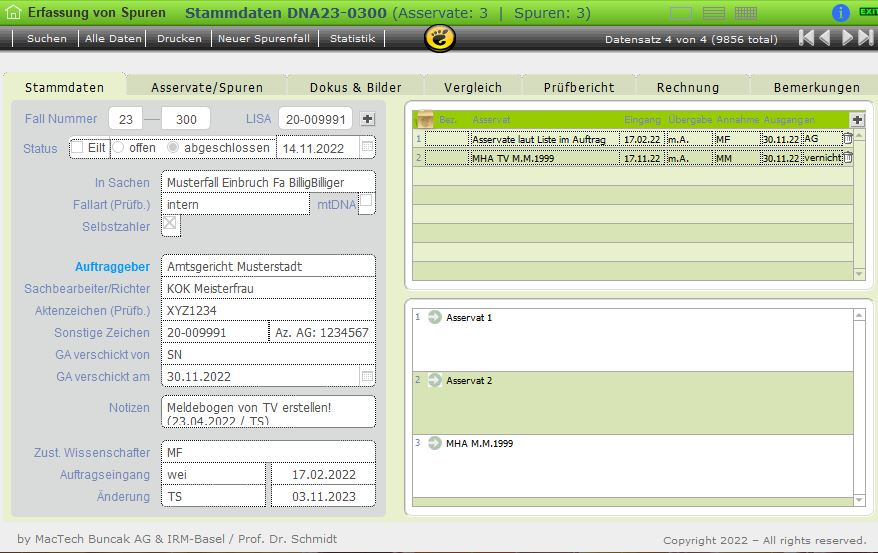Open the Vergleich tab
The image size is (878, 553).
pos(473,88)
